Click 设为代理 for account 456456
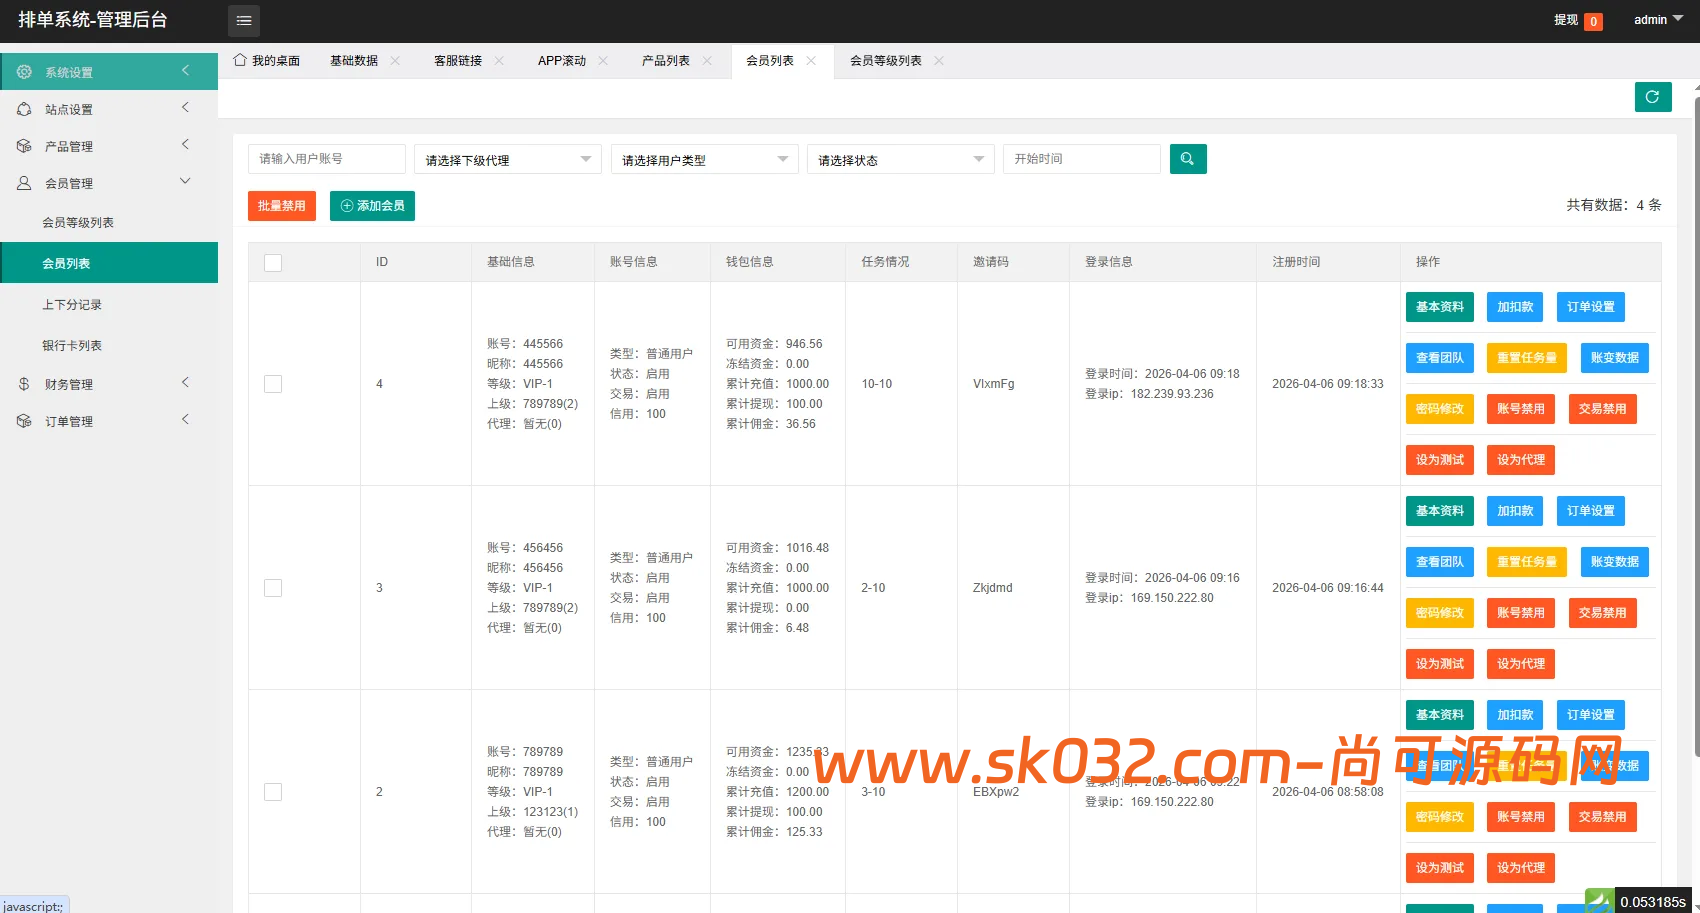1700x913 pixels. [x=1521, y=664]
